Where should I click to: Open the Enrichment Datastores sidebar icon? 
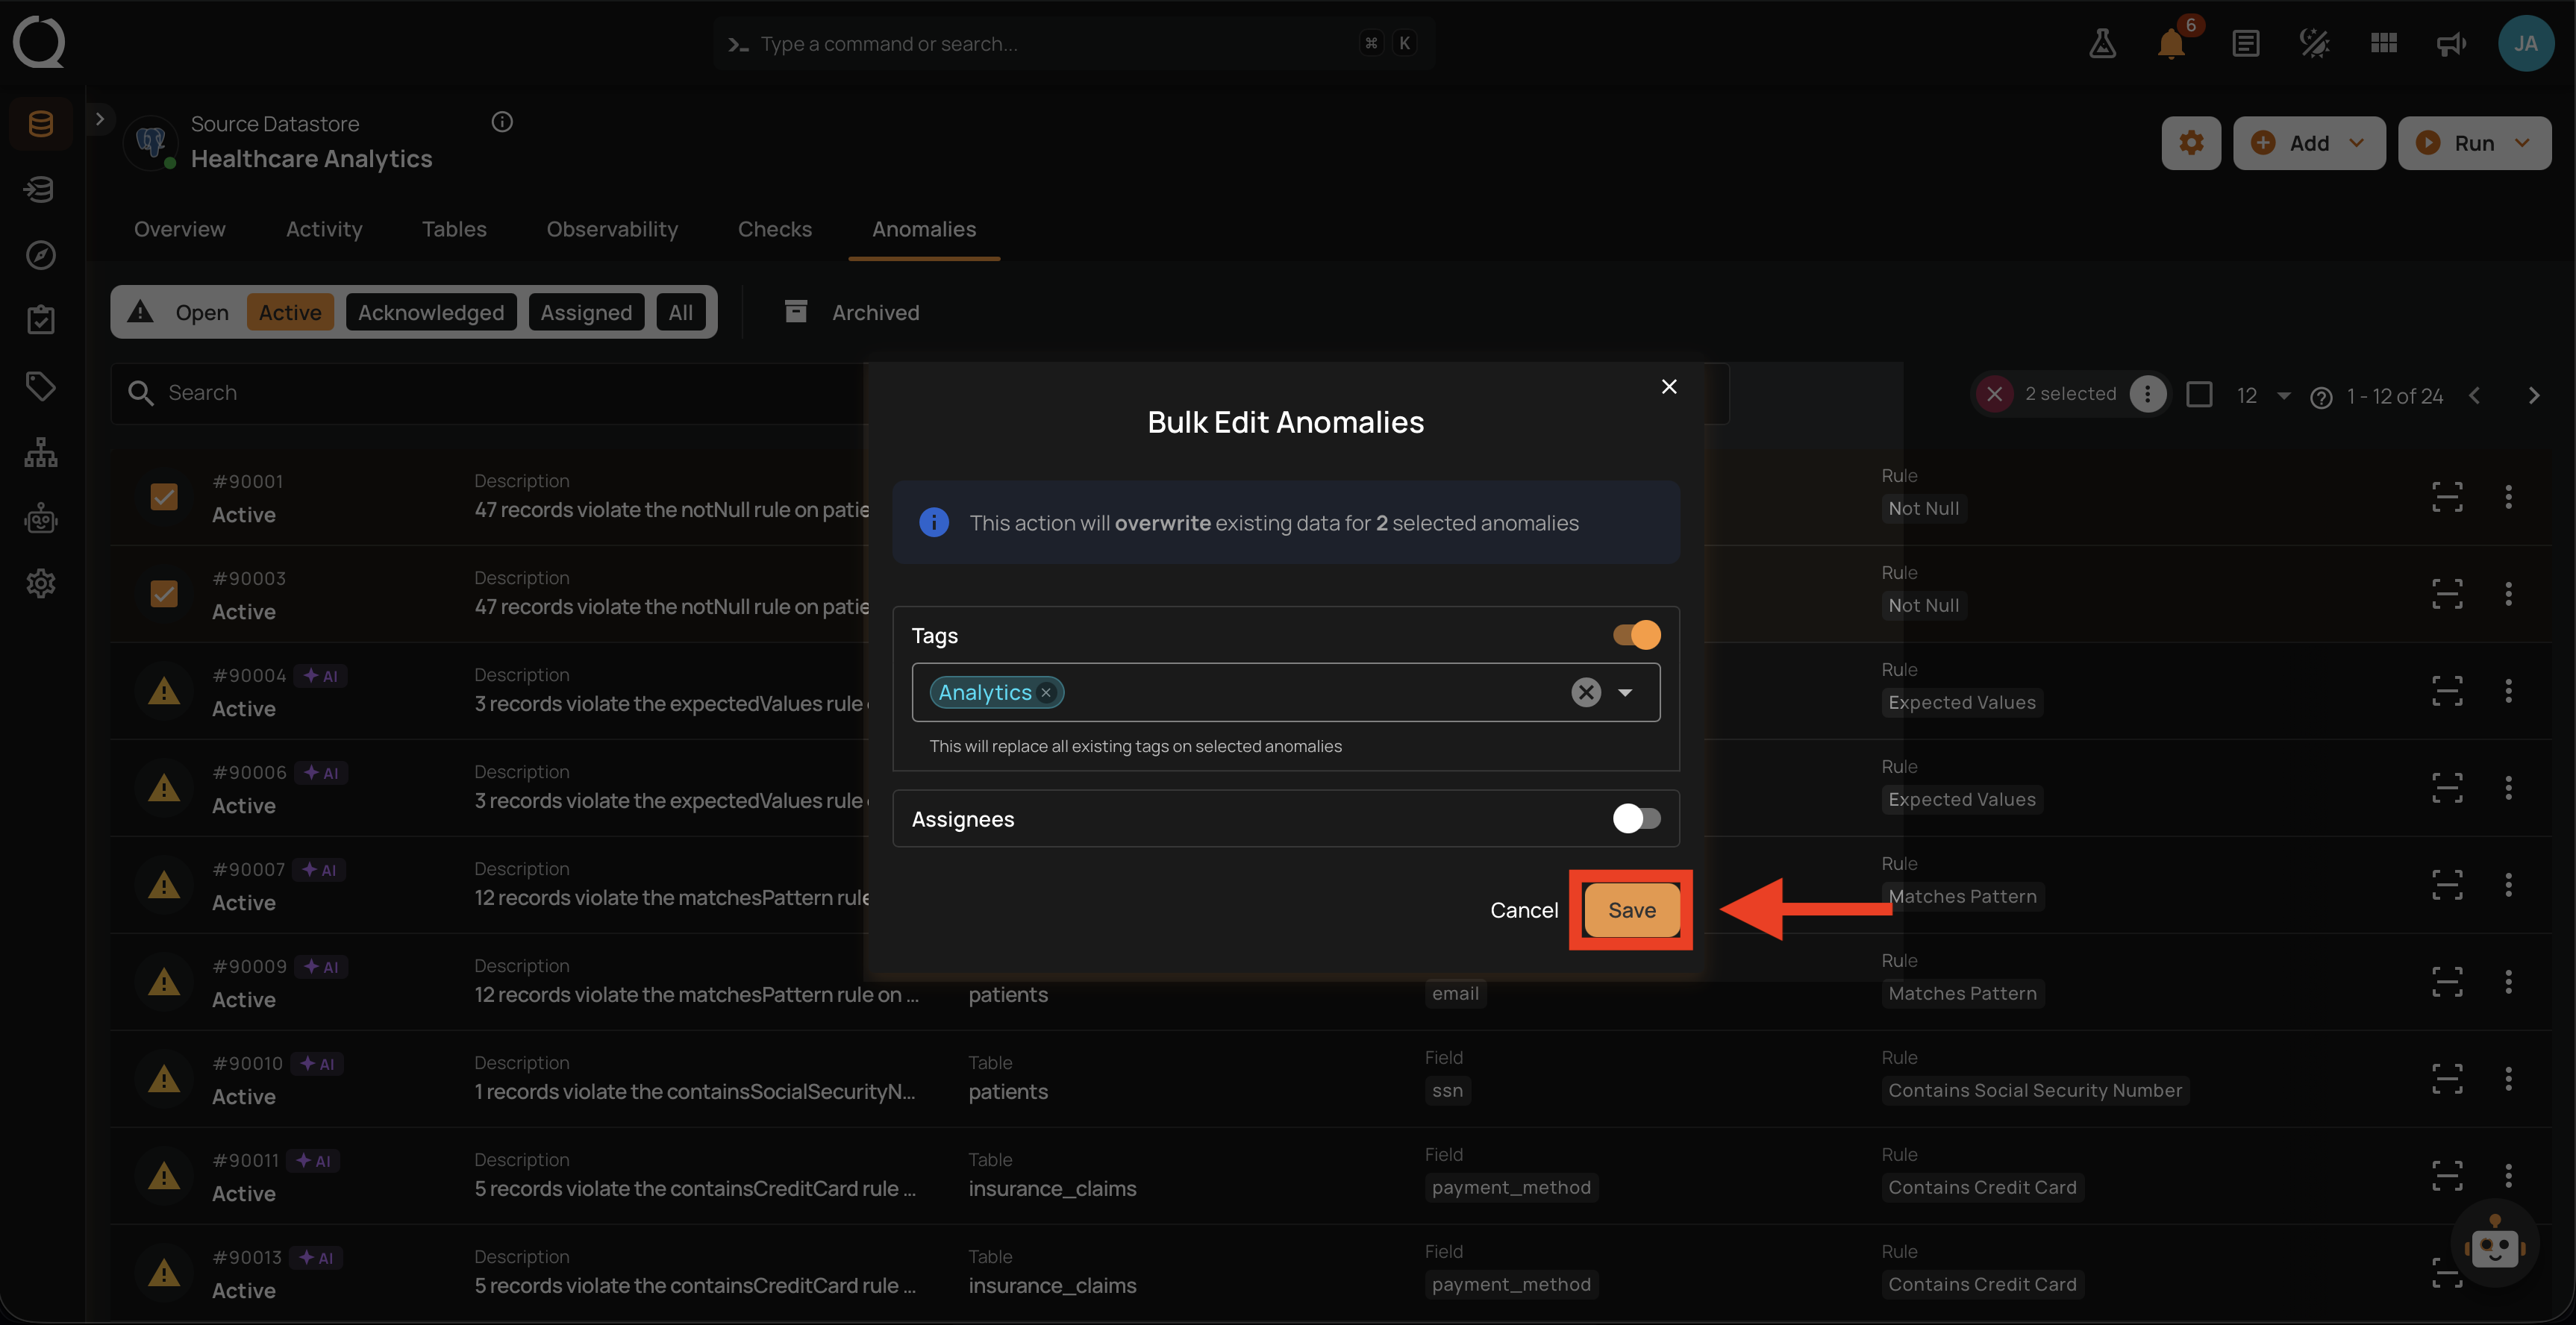pos(41,189)
